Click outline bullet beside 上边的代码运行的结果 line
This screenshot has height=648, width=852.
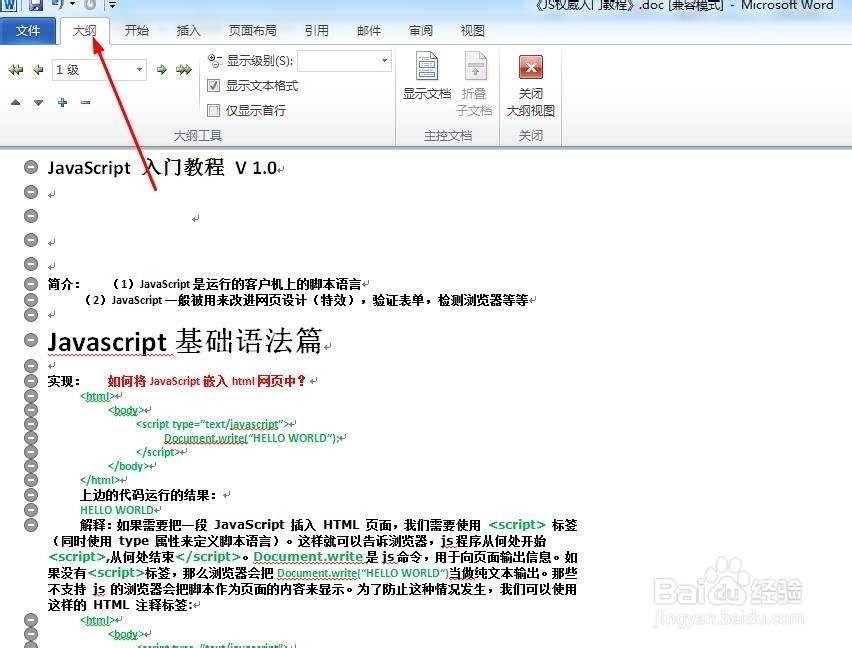pos(31,495)
